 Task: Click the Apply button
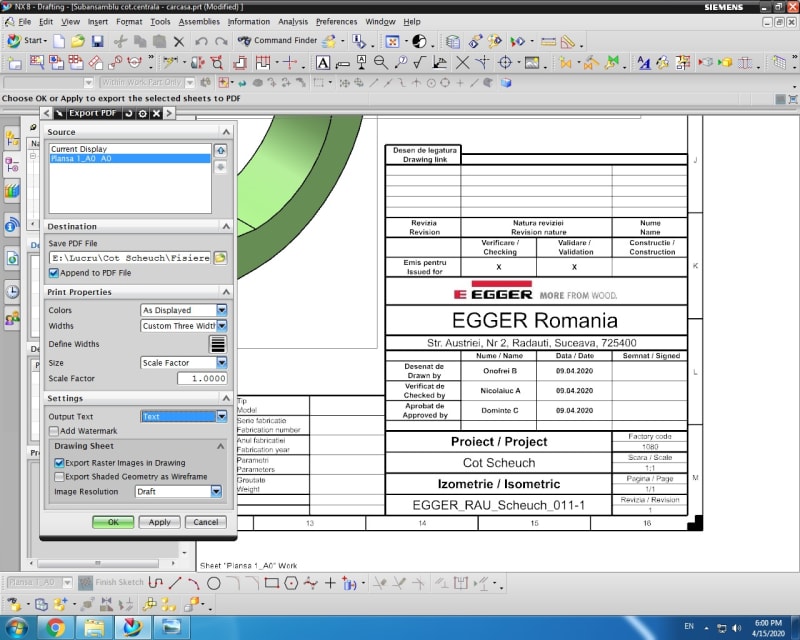(x=160, y=522)
